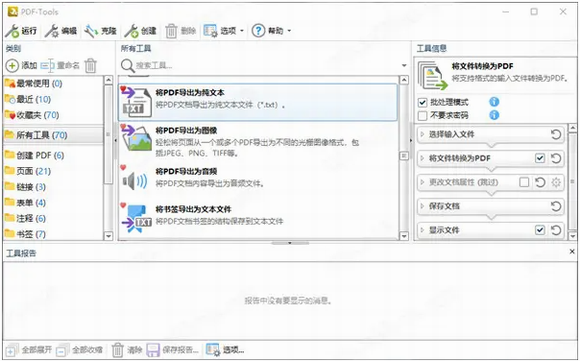Click the 全部展开 expand-all icon
The height and width of the screenshot is (361, 580).
point(11,350)
